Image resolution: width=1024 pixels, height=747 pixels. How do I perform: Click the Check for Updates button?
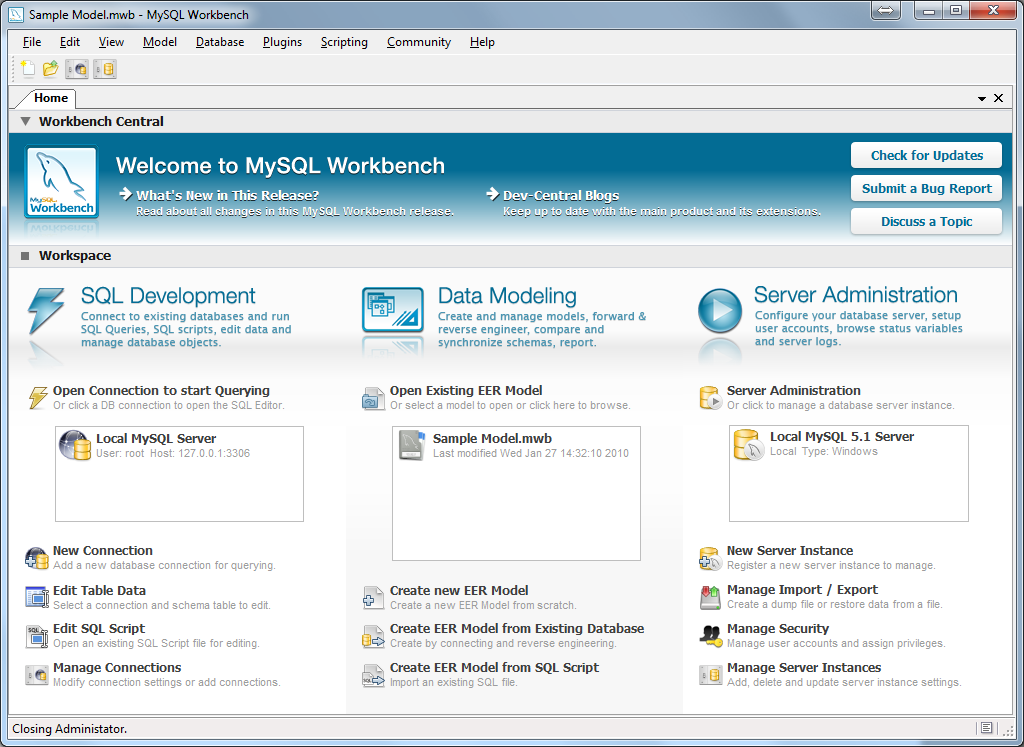click(x=925, y=155)
